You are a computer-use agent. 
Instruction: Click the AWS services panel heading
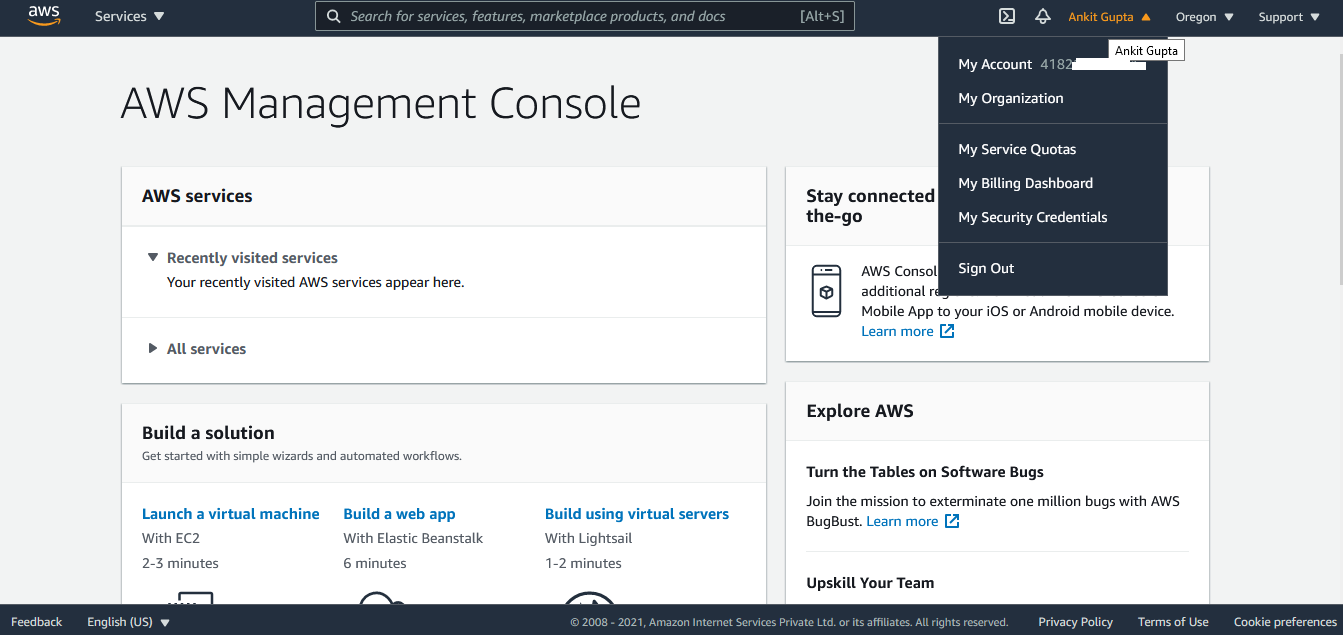(197, 196)
